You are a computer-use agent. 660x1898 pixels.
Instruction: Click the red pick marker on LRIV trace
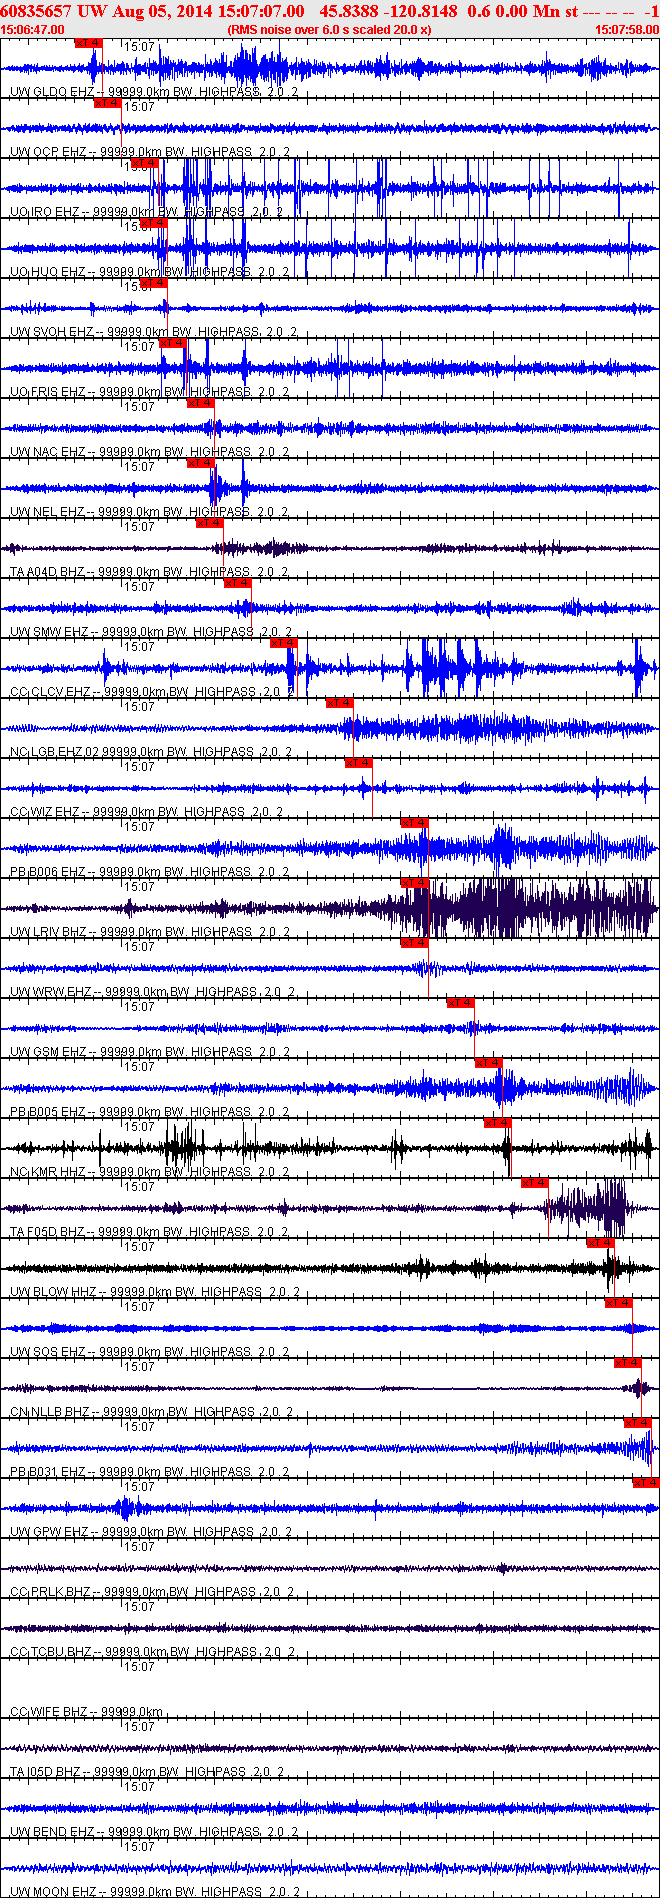[415, 883]
